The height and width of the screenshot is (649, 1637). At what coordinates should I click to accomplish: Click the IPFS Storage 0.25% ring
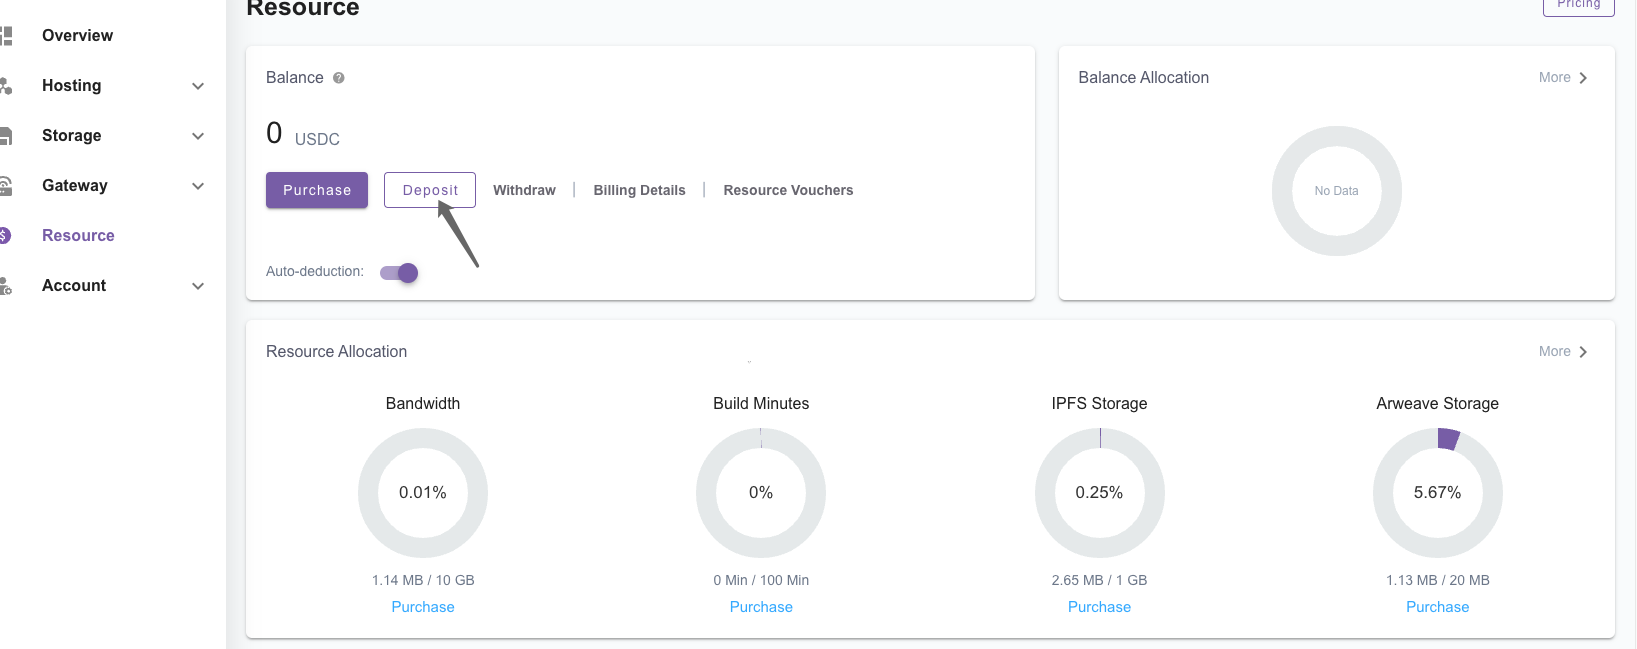click(x=1099, y=493)
